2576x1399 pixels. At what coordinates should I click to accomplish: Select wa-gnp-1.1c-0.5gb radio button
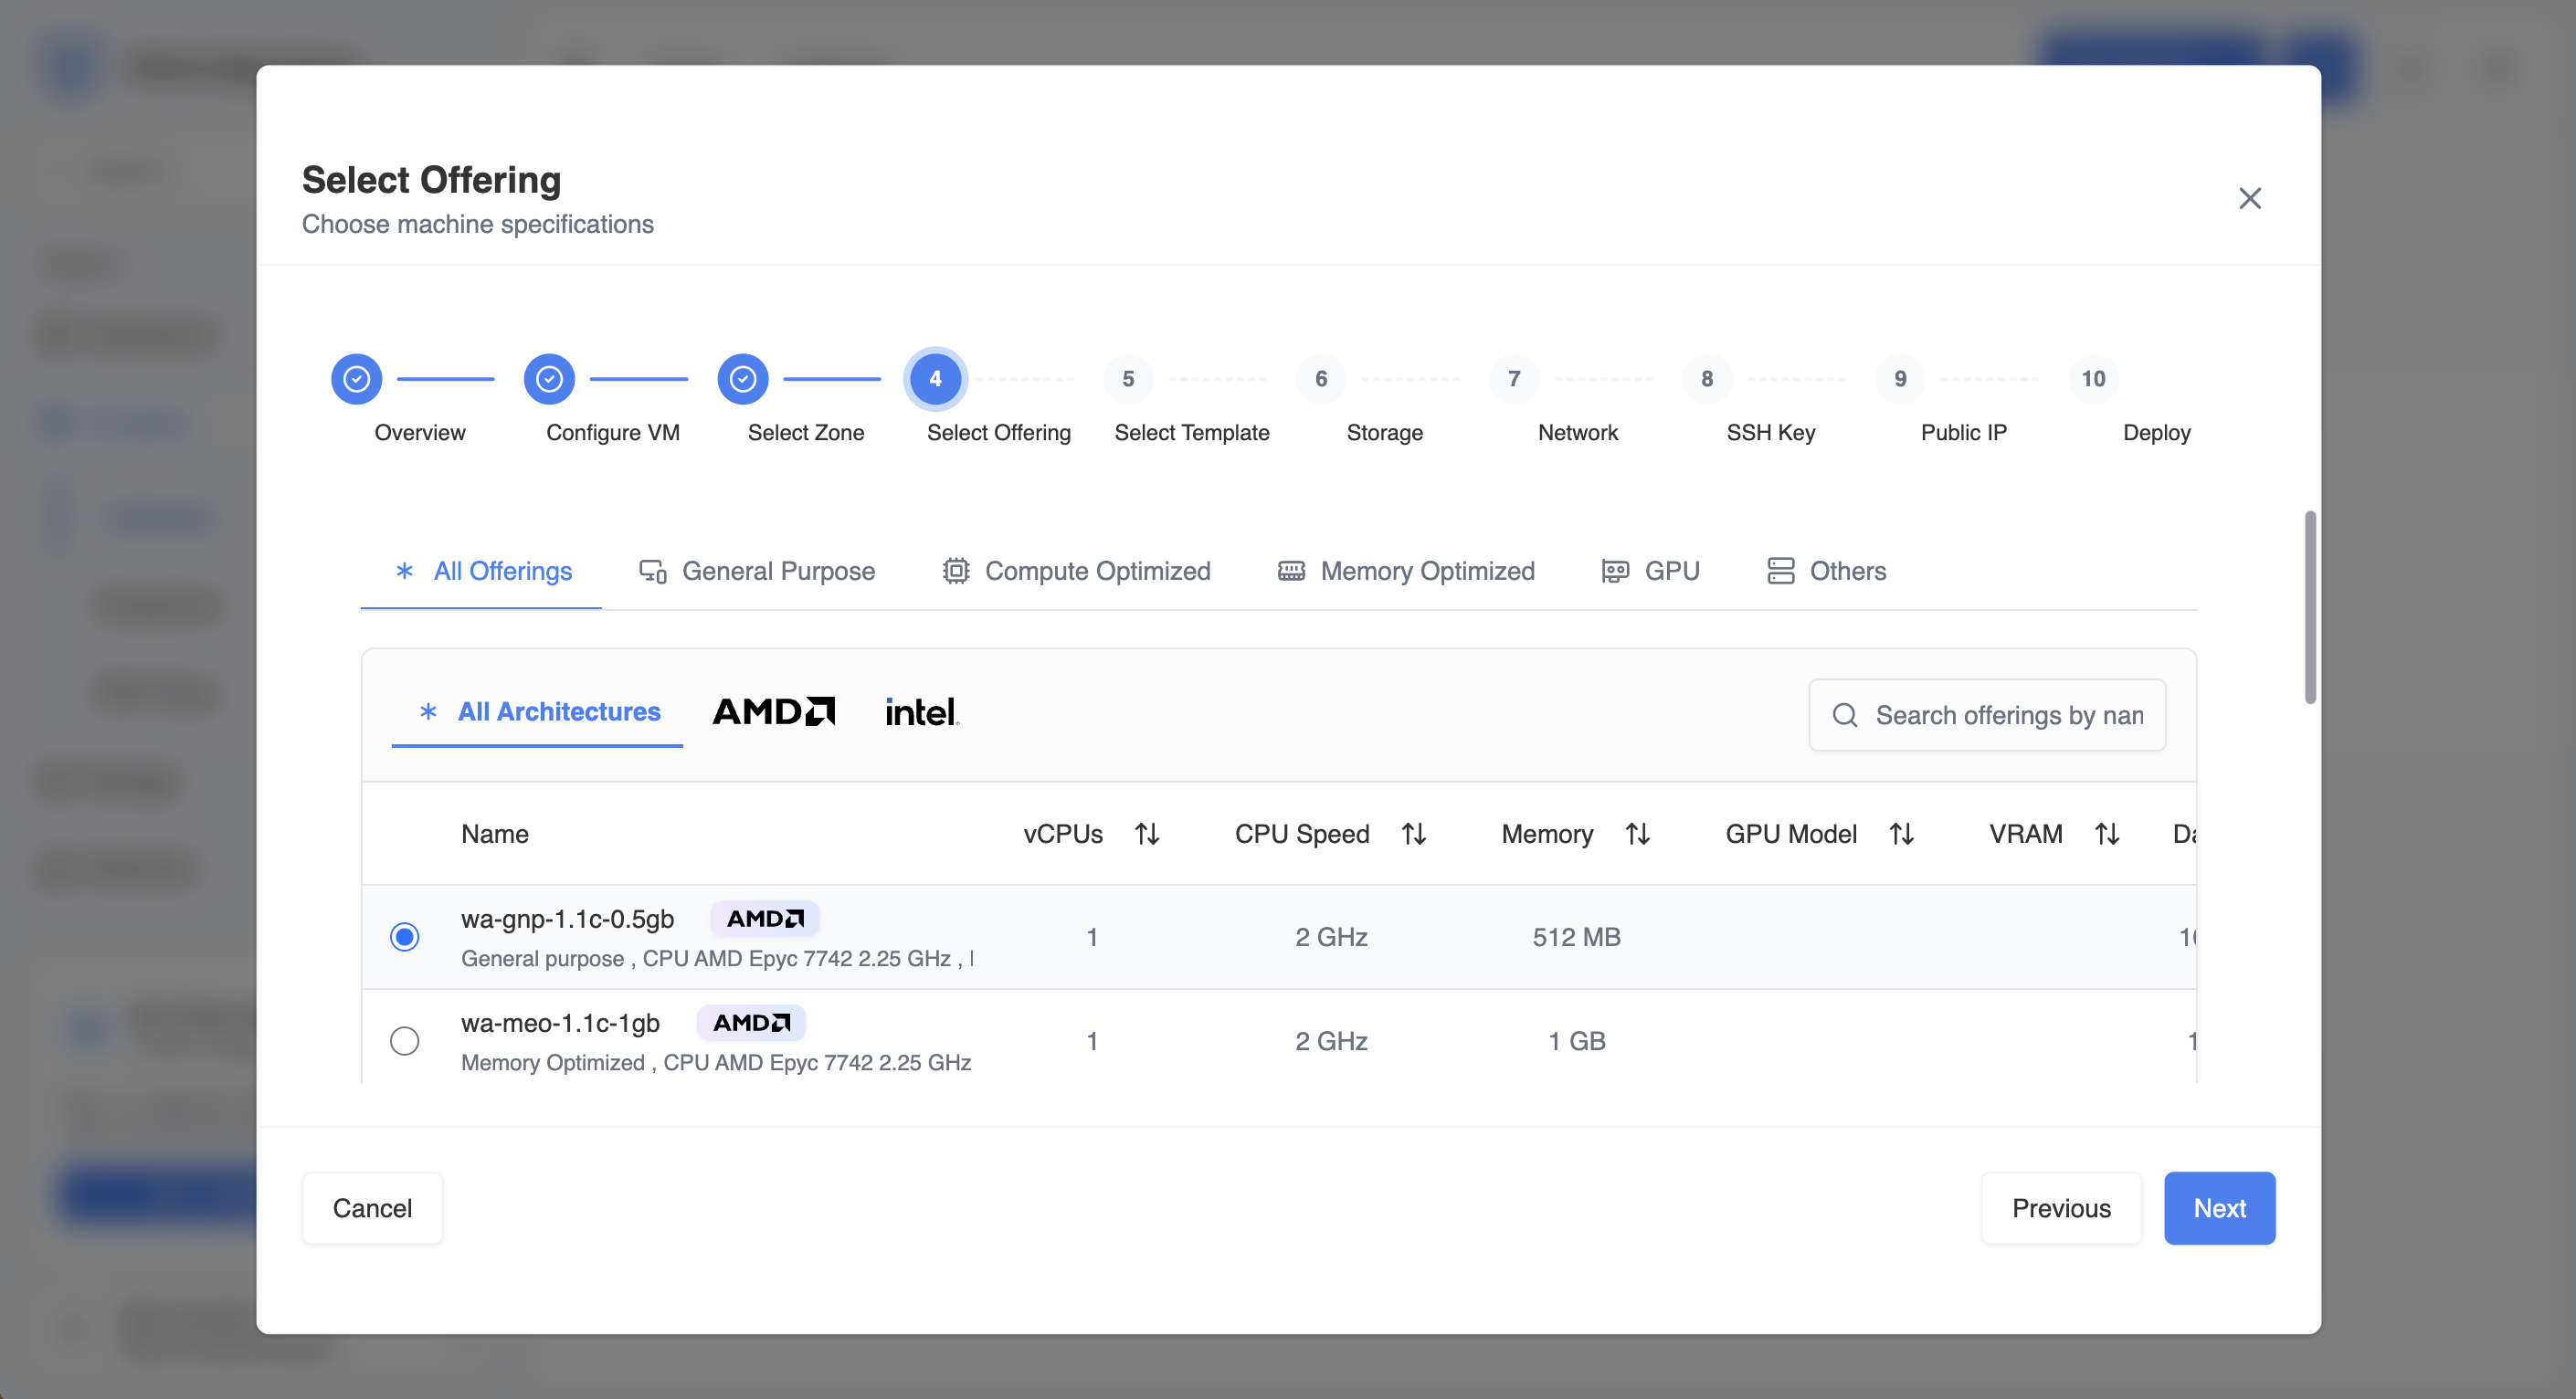(x=404, y=937)
